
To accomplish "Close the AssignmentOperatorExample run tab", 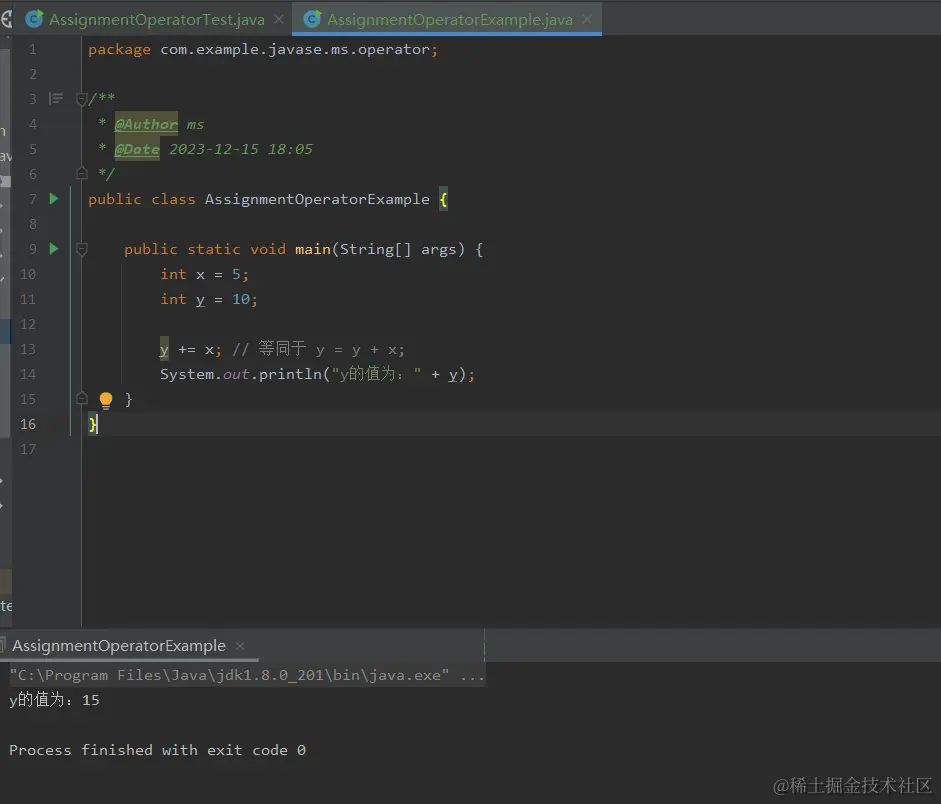I will coord(240,646).
